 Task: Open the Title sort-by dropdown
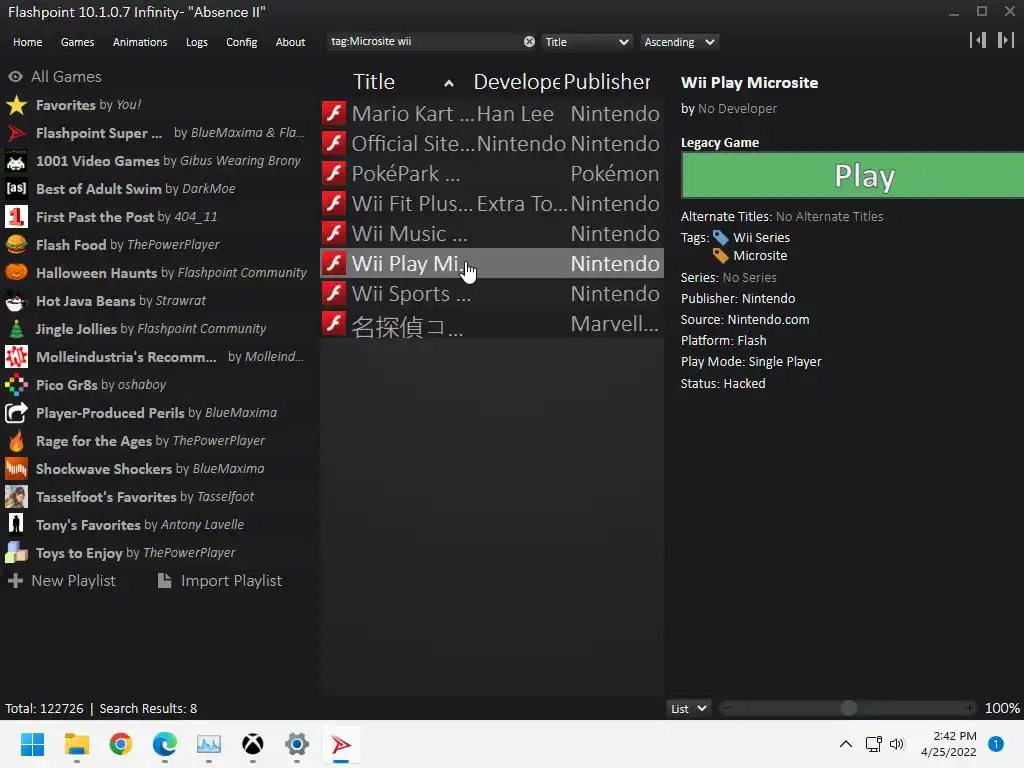pos(586,42)
